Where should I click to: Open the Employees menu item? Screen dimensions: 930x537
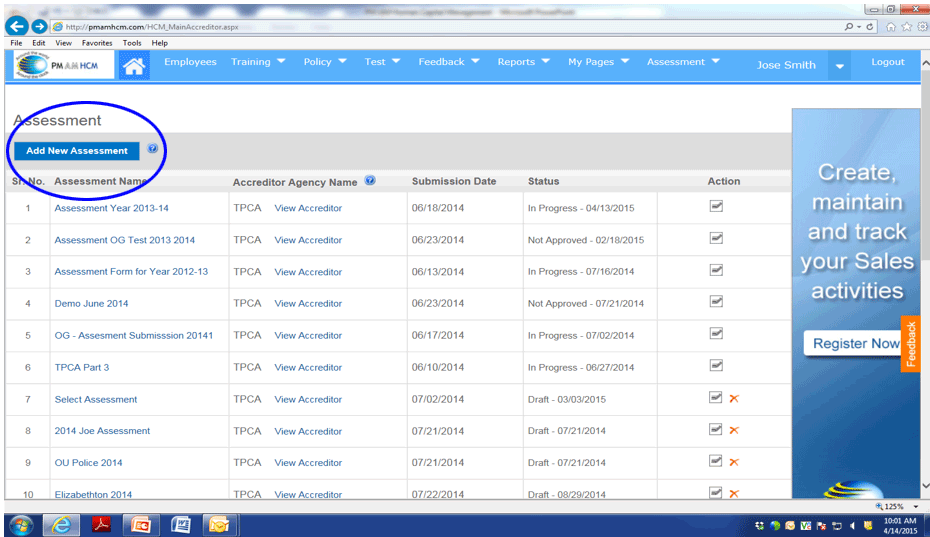(x=190, y=62)
